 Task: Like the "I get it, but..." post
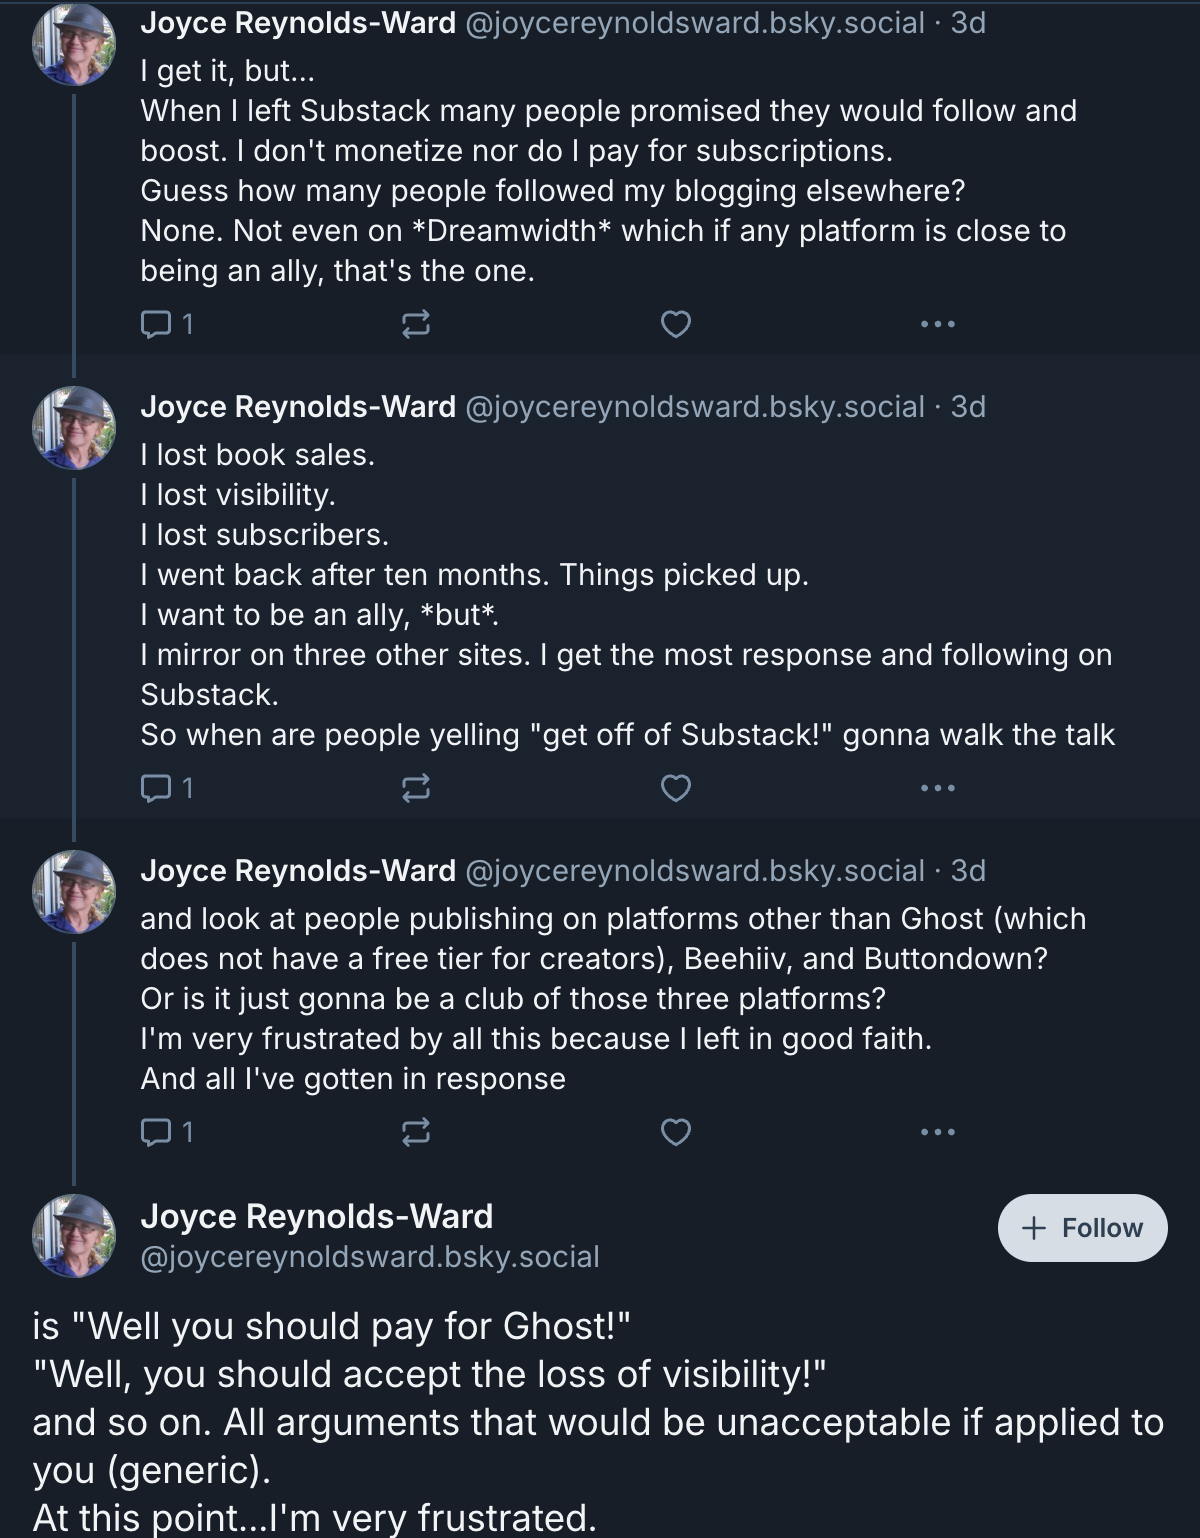(x=676, y=324)
